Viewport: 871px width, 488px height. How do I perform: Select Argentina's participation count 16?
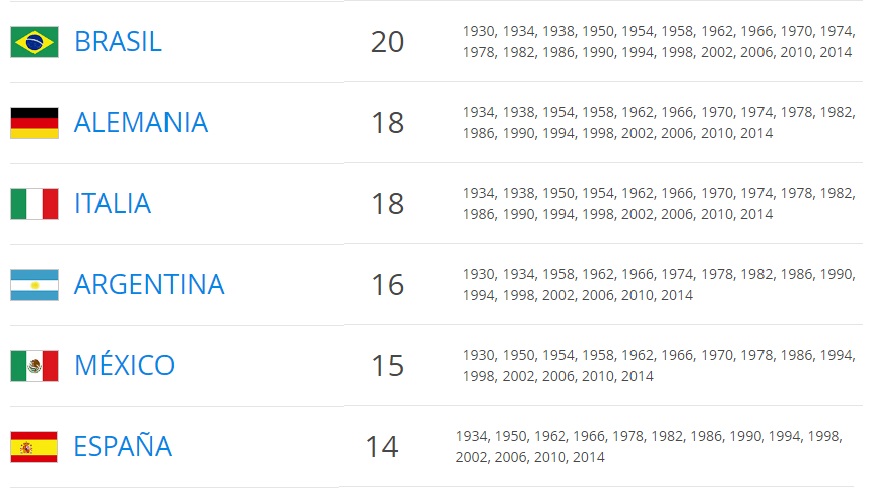pyautogui.click(x=387, y=285)
